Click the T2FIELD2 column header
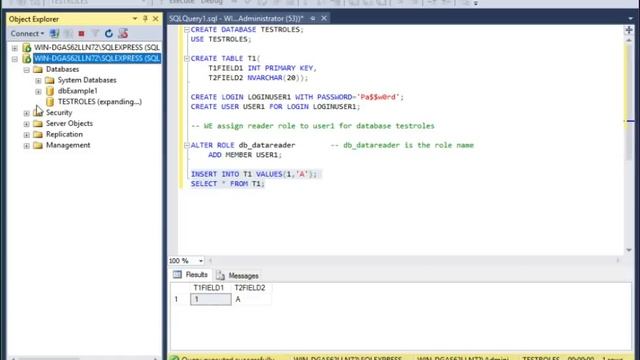 250,288
